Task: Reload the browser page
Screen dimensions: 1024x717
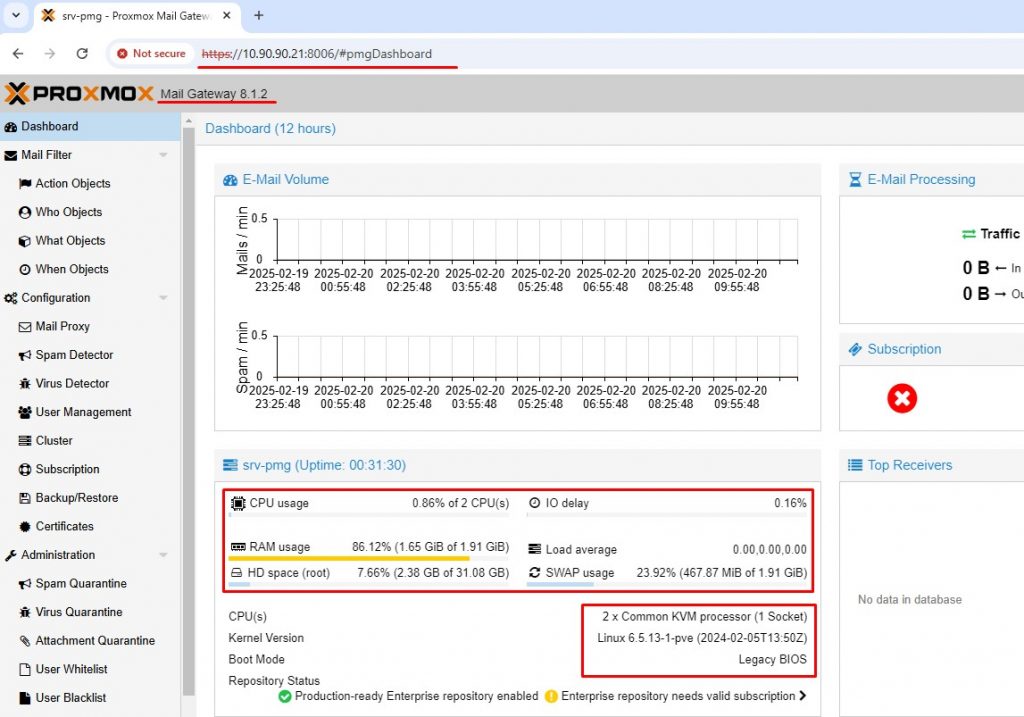Action: coord(82,54)
